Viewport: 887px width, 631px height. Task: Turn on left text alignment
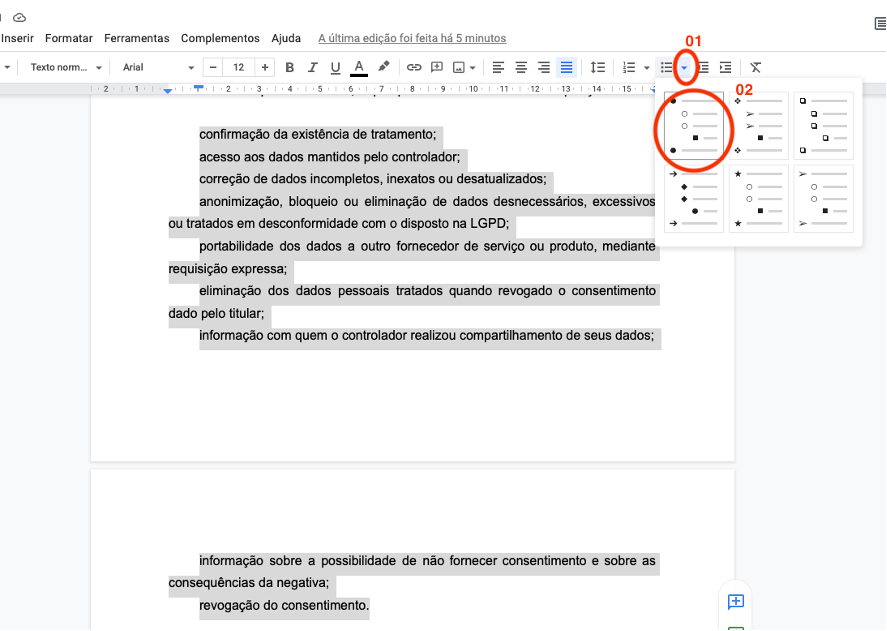[x=497, y=67]
